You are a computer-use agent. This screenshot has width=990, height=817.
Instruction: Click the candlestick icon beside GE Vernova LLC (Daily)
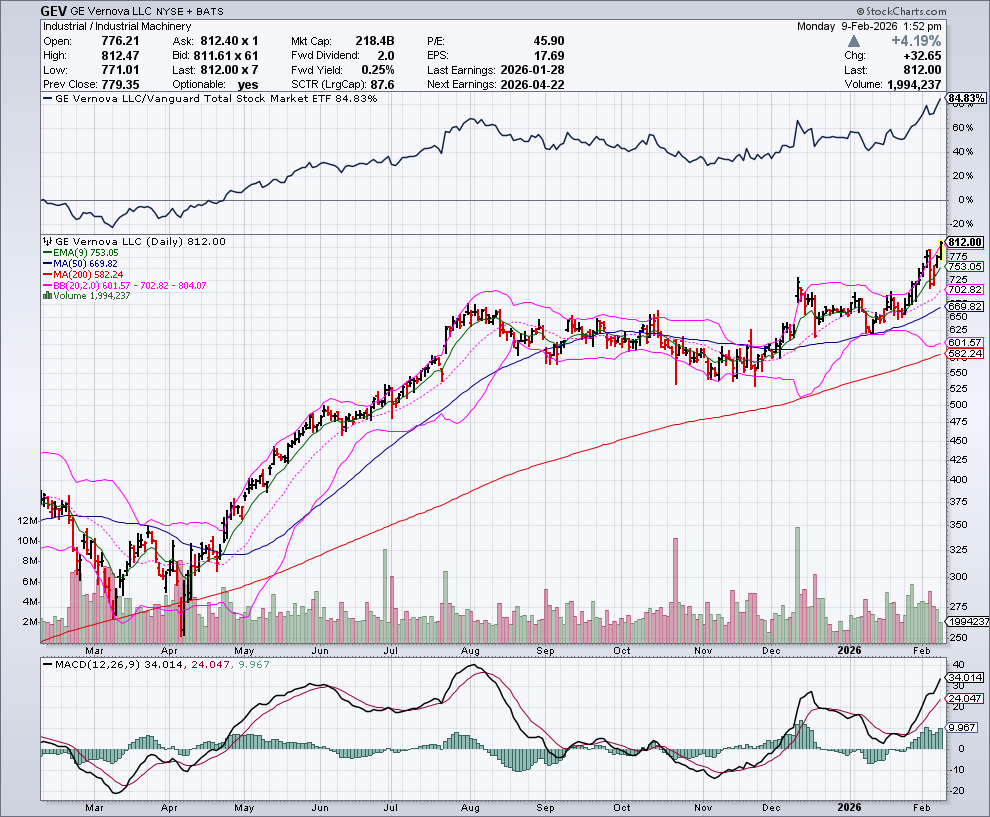coord(45,241)
